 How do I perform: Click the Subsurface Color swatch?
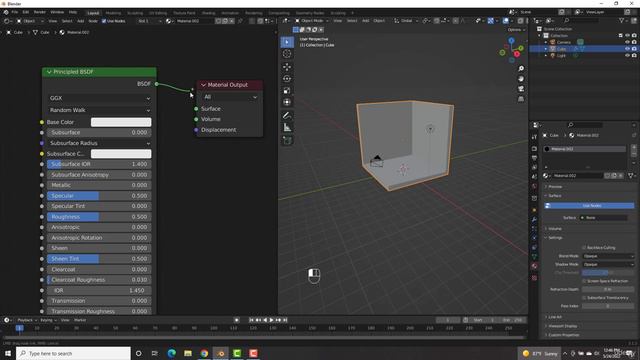coord(121,154)
